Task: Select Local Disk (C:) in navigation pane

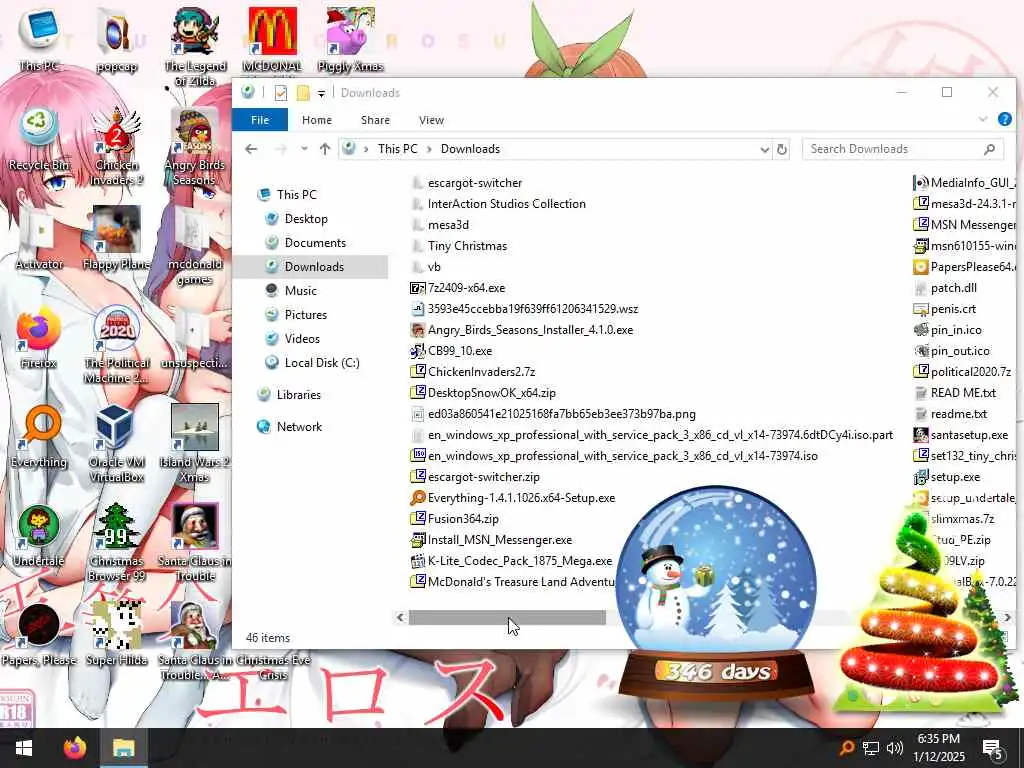Action: click(x=322, y=362)
